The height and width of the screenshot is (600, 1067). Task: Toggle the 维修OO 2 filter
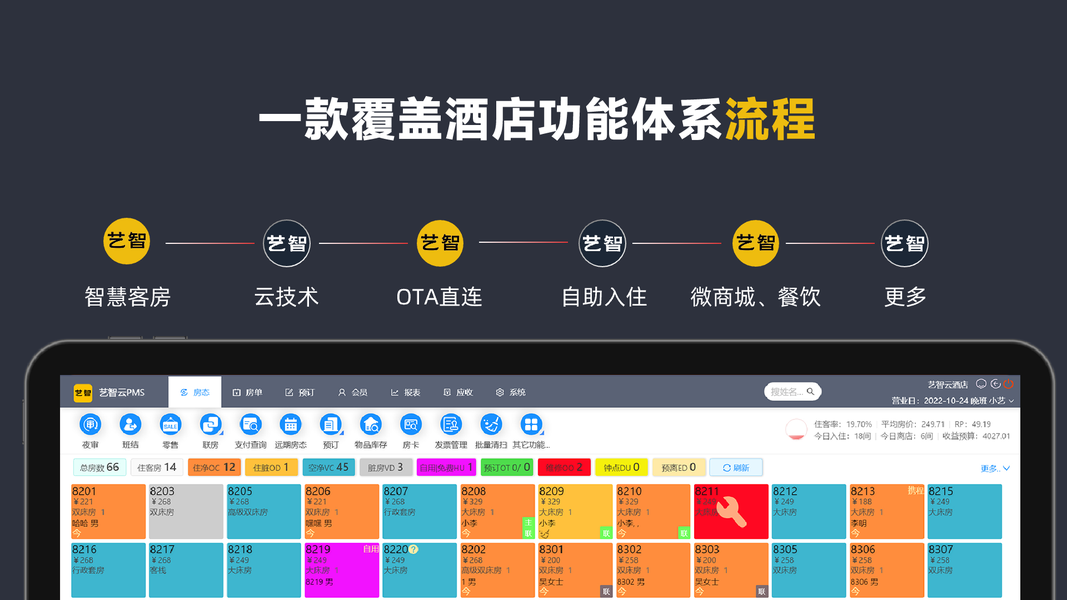coord(564,467)
